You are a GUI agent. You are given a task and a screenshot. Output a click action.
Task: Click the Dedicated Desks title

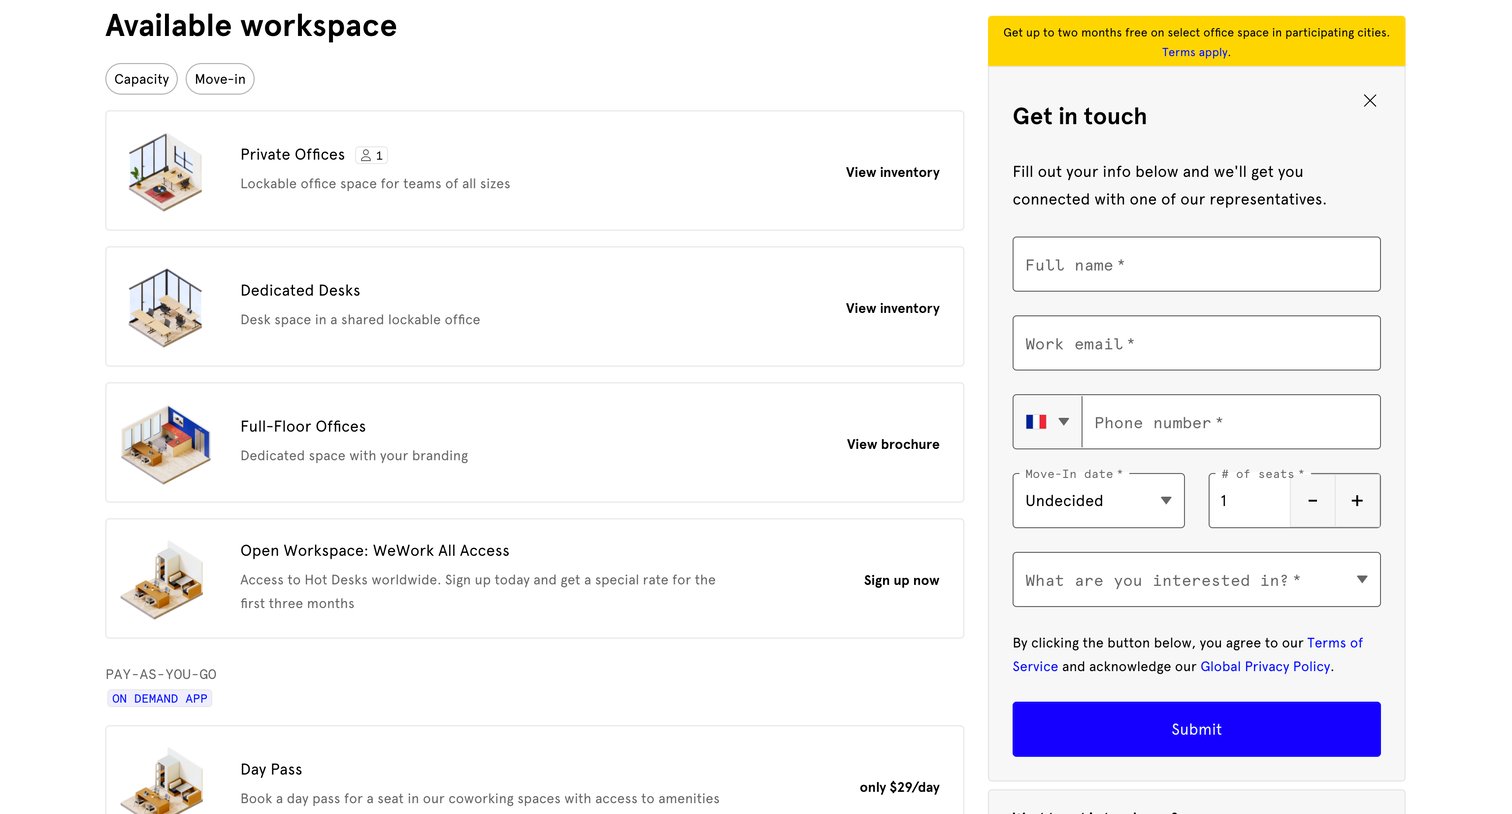point(300,290)
